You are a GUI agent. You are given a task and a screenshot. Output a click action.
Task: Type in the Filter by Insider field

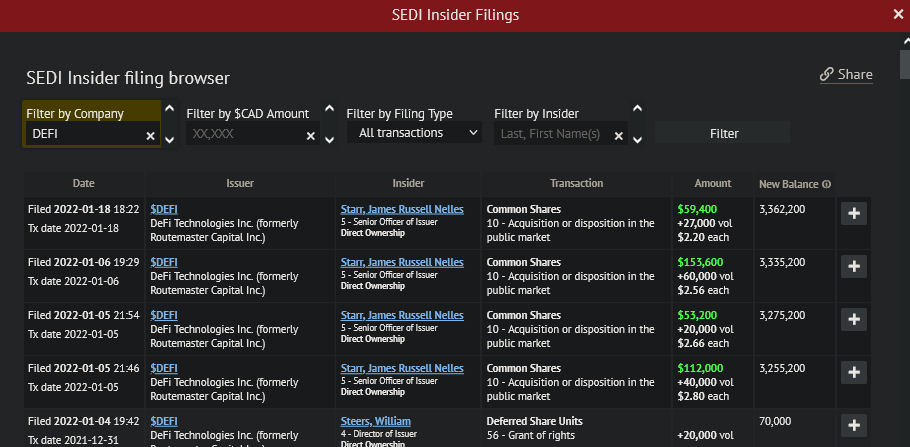555,134
